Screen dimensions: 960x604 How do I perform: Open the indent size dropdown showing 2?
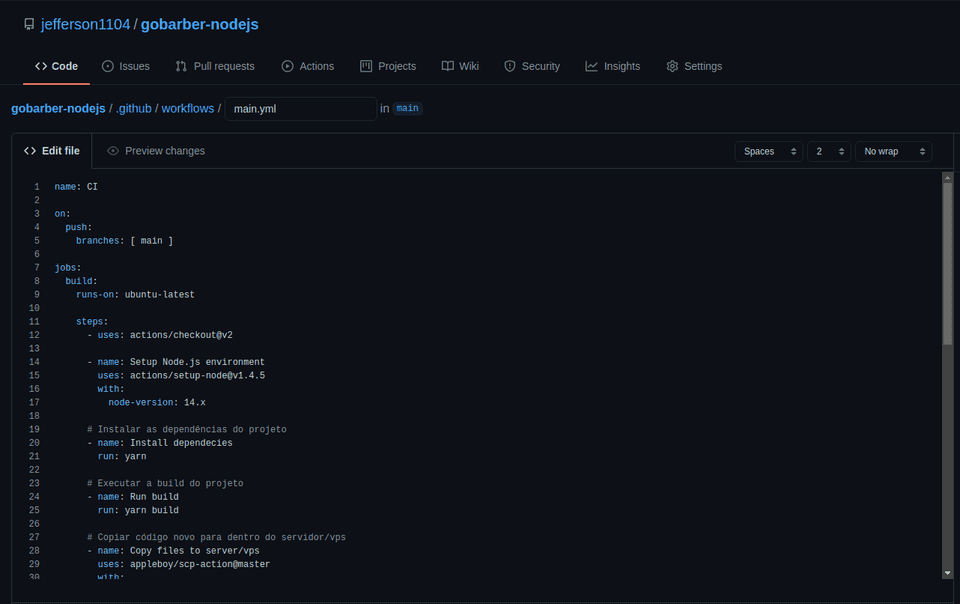[831, 151]
